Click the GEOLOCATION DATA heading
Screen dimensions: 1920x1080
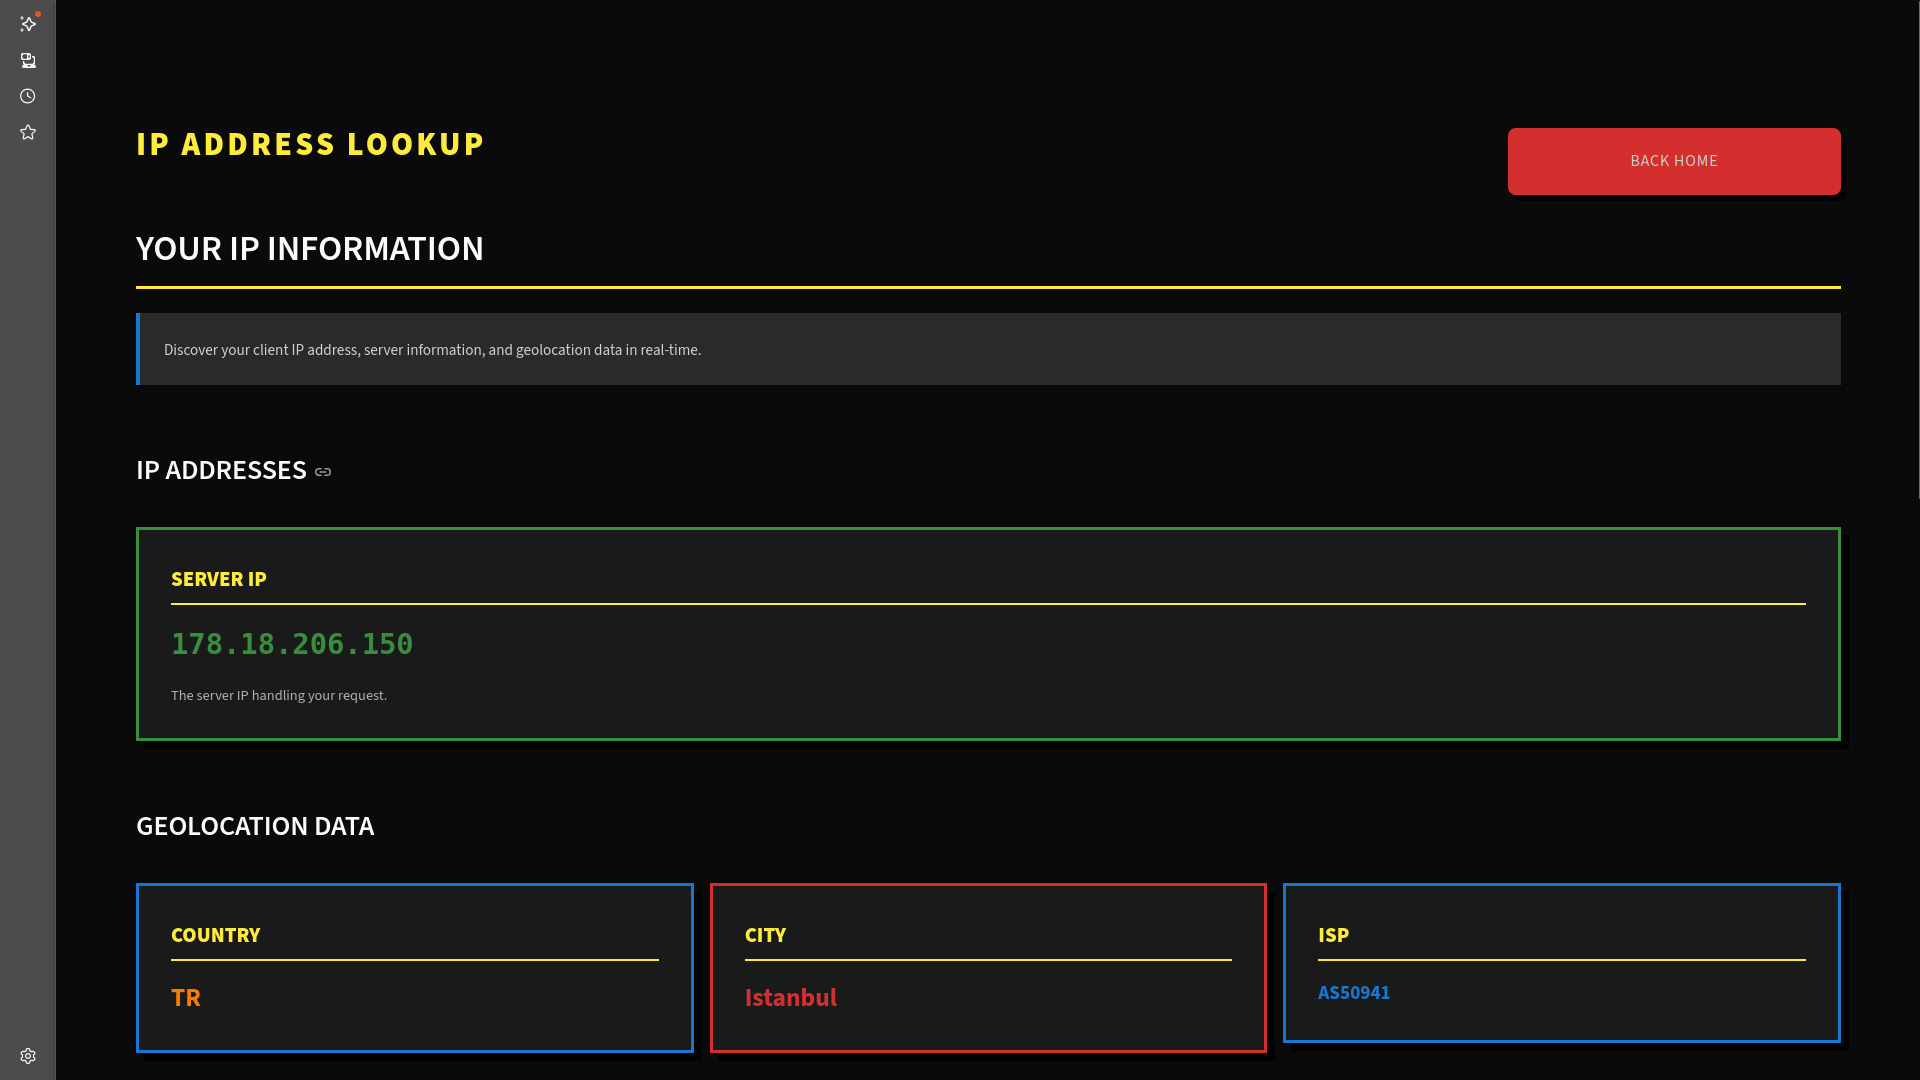255,826
